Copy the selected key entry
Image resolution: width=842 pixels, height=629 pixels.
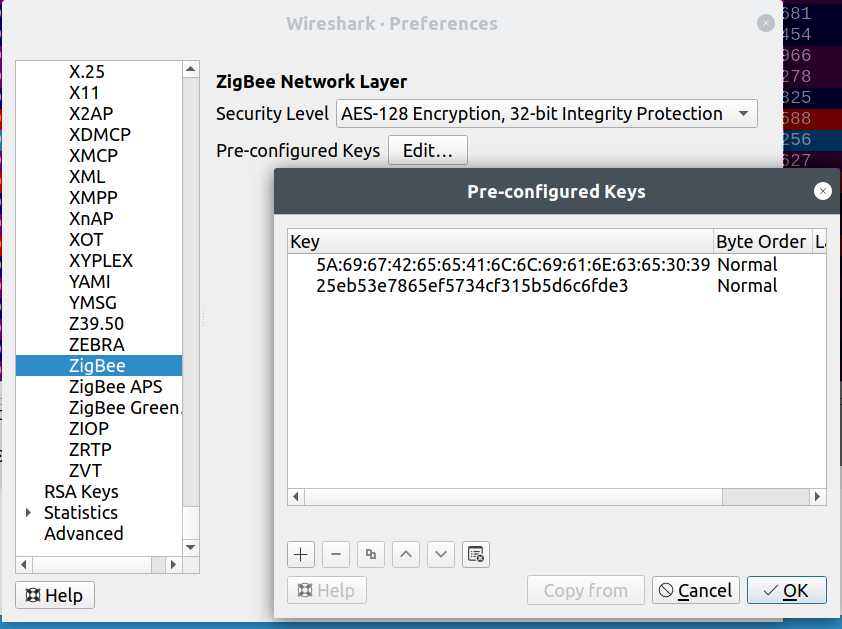coord(371,554)
